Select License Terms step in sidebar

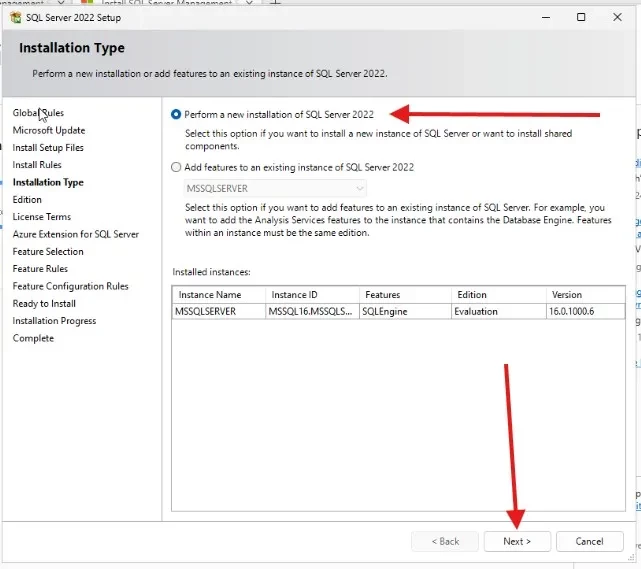(42, 217)
